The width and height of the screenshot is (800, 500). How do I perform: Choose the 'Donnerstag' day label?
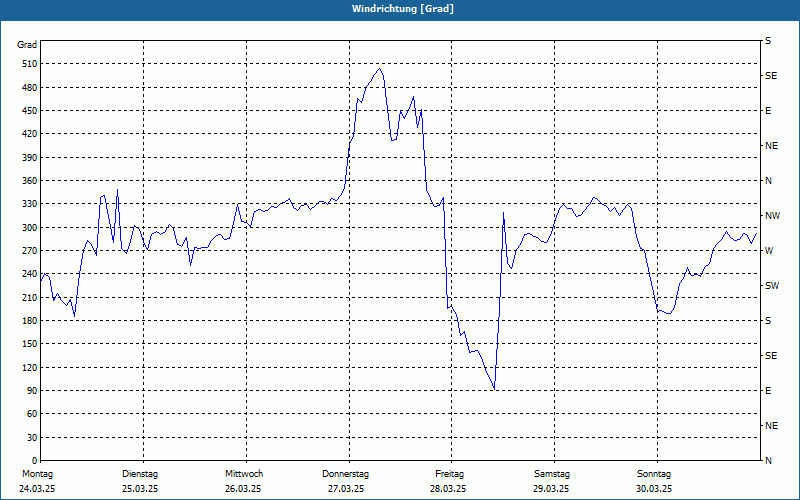(345, 474)
